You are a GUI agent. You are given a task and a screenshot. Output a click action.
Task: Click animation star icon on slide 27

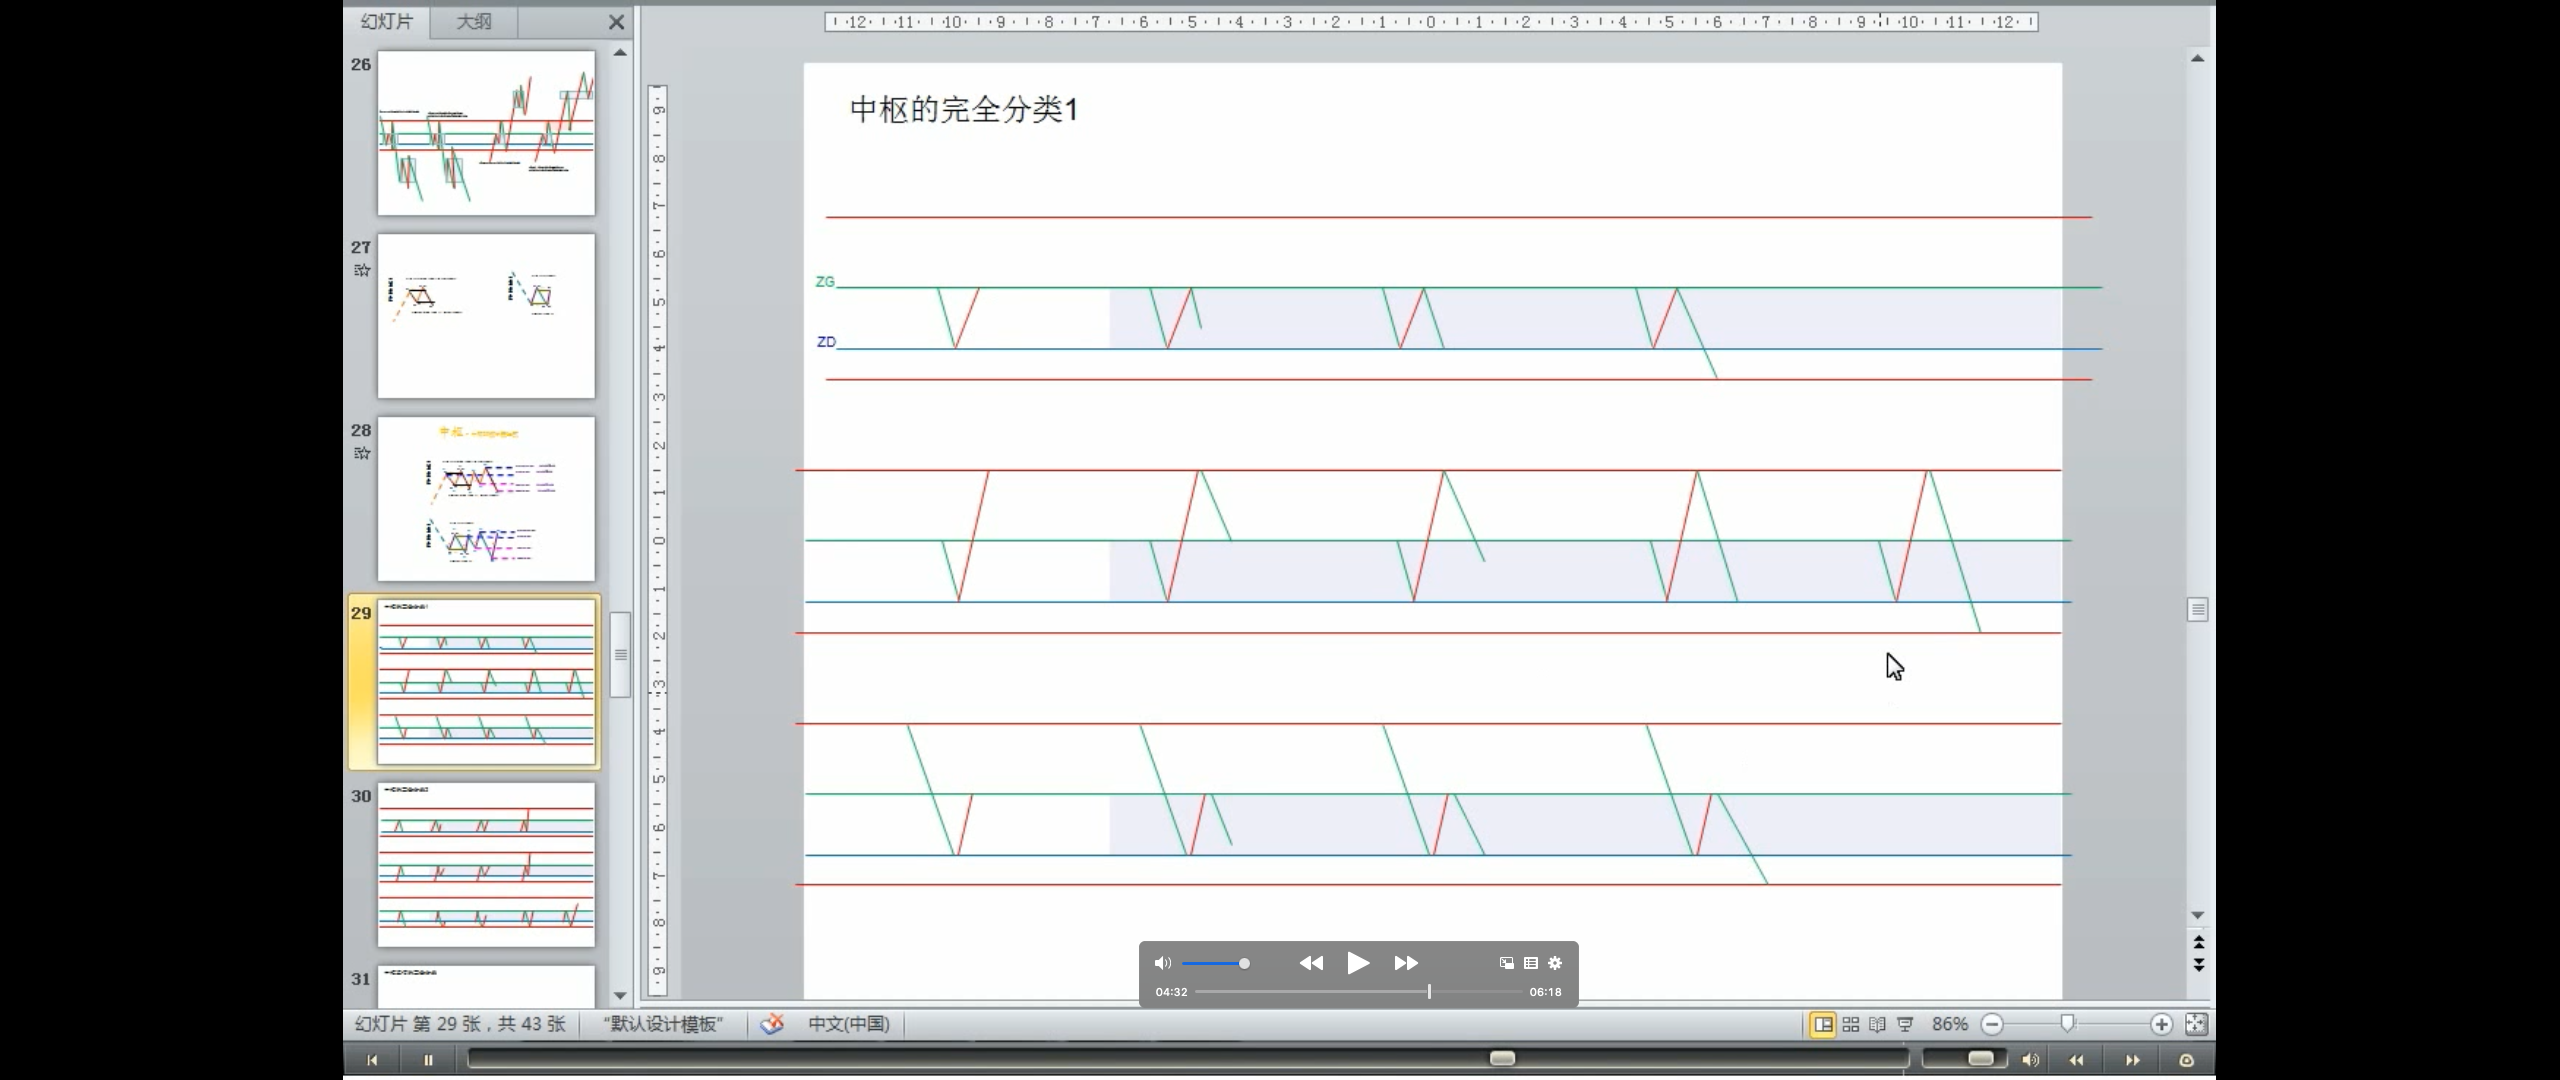[362, 270]
